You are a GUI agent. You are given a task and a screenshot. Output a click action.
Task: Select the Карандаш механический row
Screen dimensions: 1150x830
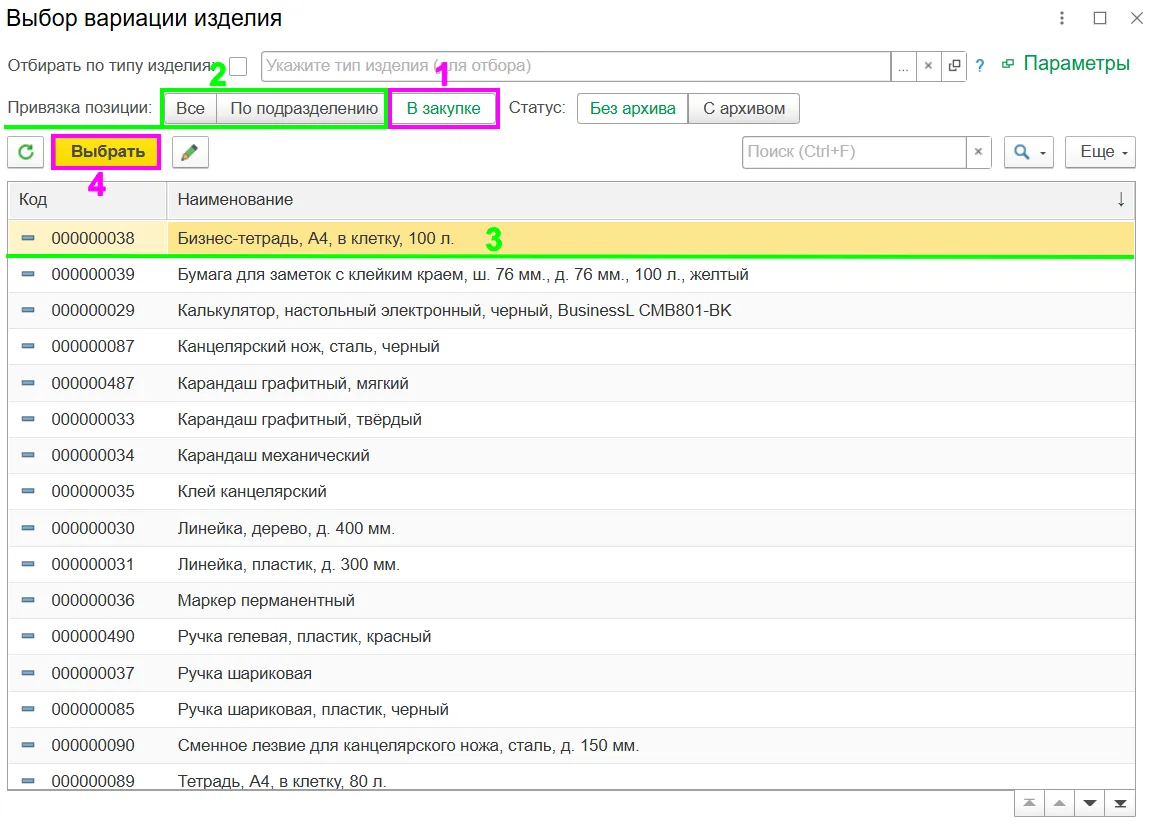(x=571, y=455)
